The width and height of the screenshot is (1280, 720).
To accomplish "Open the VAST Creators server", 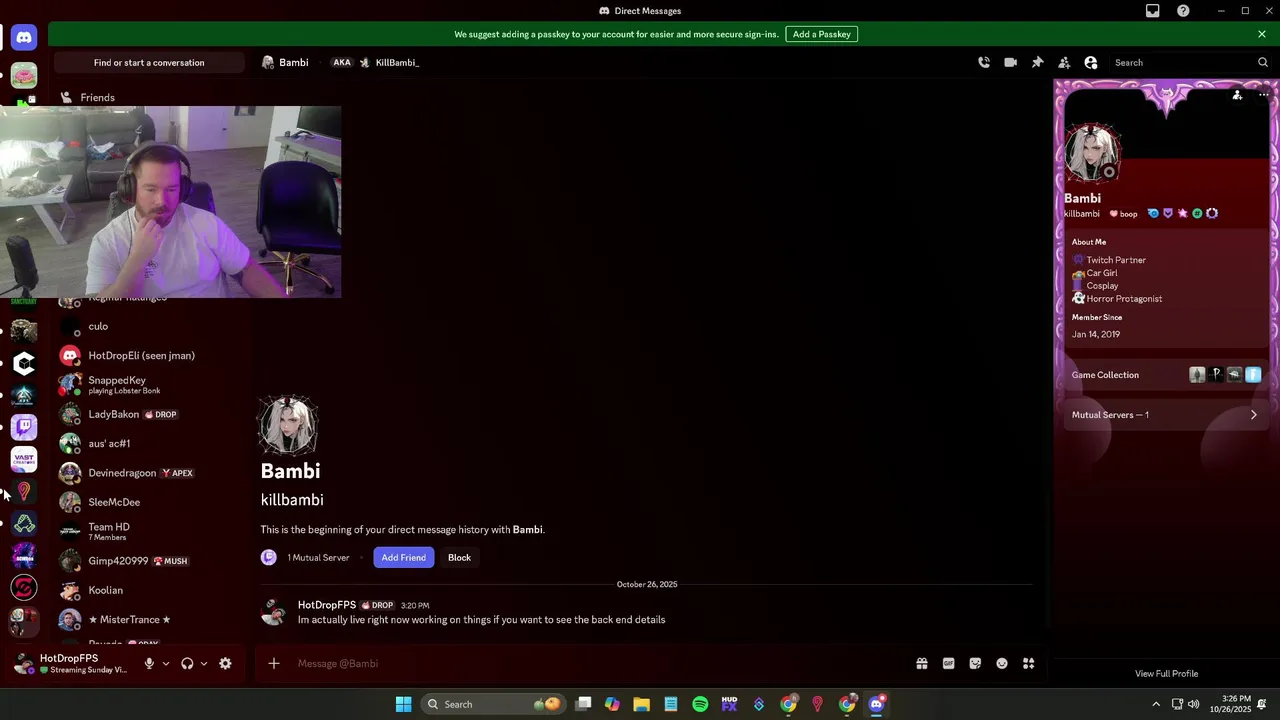I will (x=24, y=459).
